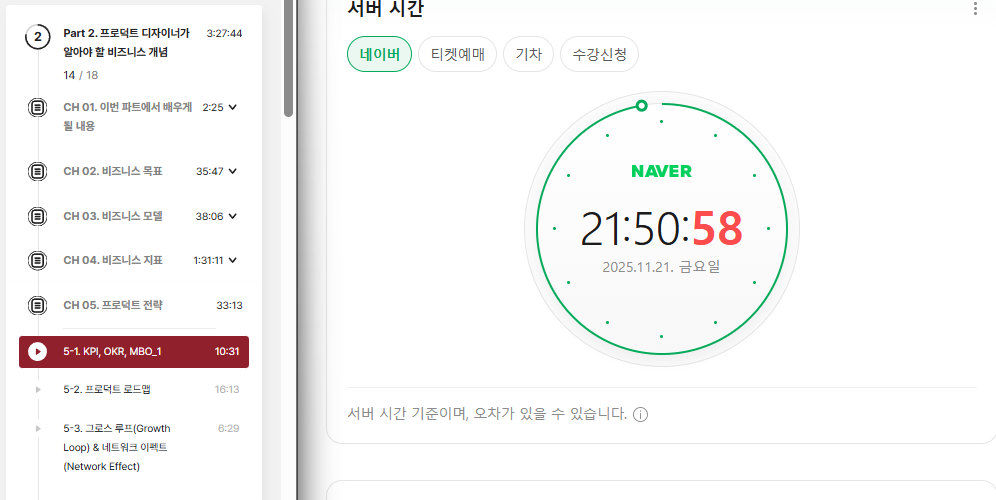Screen dimensions: 996x500
Task: Click the Part 2 circular progress badge
Action: [x=37, y=37]
